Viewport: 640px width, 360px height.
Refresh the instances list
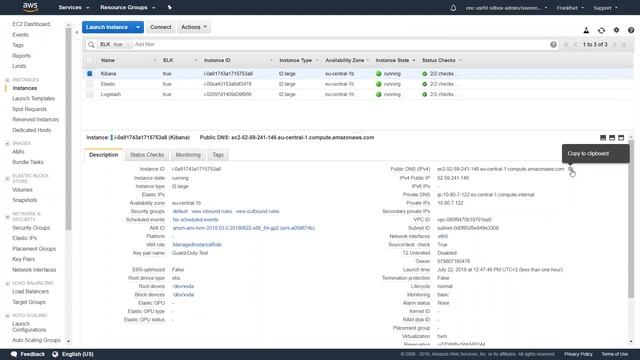tap(601, 30)
